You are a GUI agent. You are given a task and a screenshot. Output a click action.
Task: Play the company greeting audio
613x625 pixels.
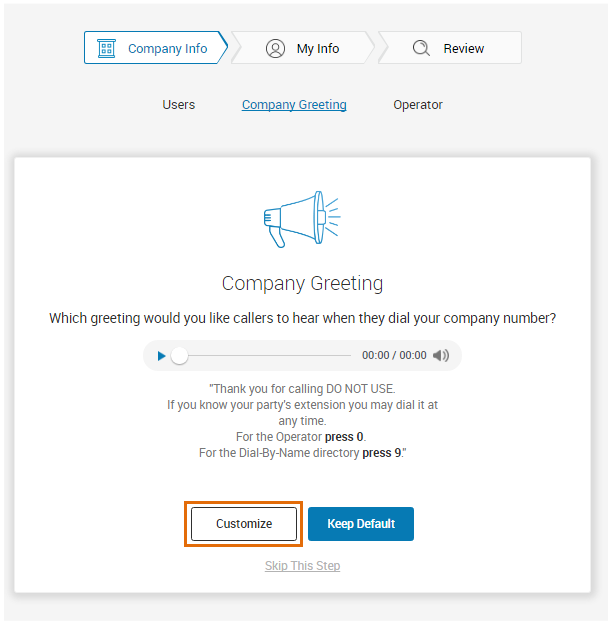pyautogui.click(x=161, y=356)
